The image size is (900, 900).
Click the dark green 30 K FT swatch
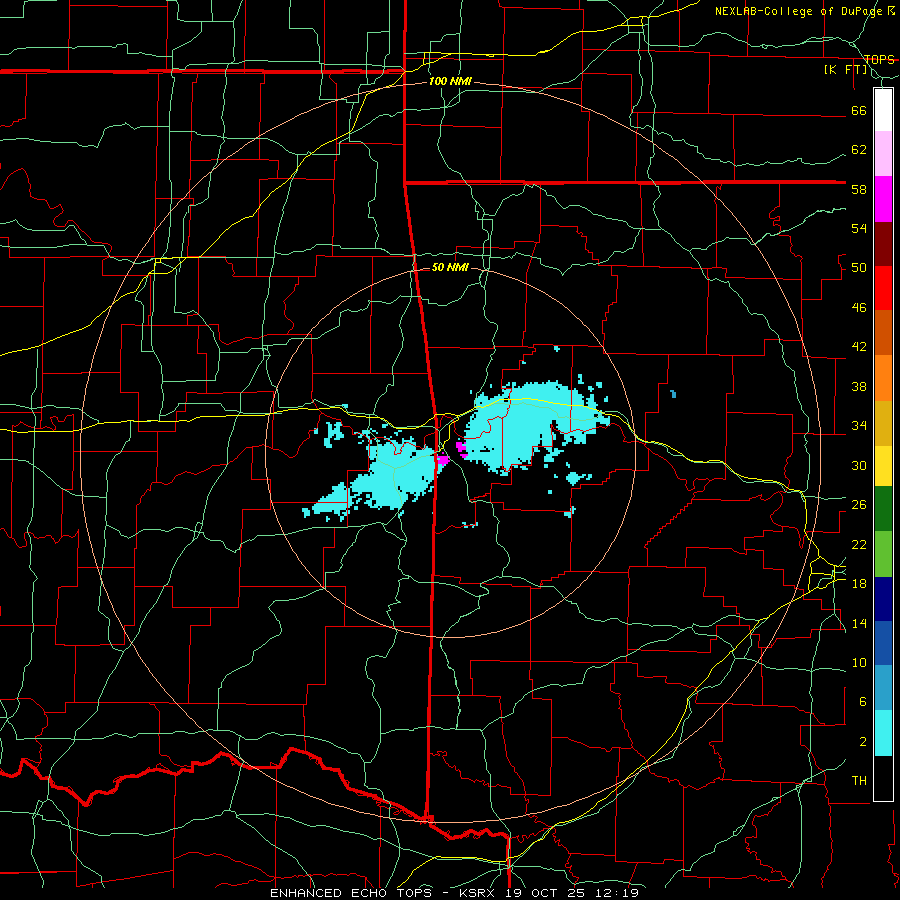(883, 509)
